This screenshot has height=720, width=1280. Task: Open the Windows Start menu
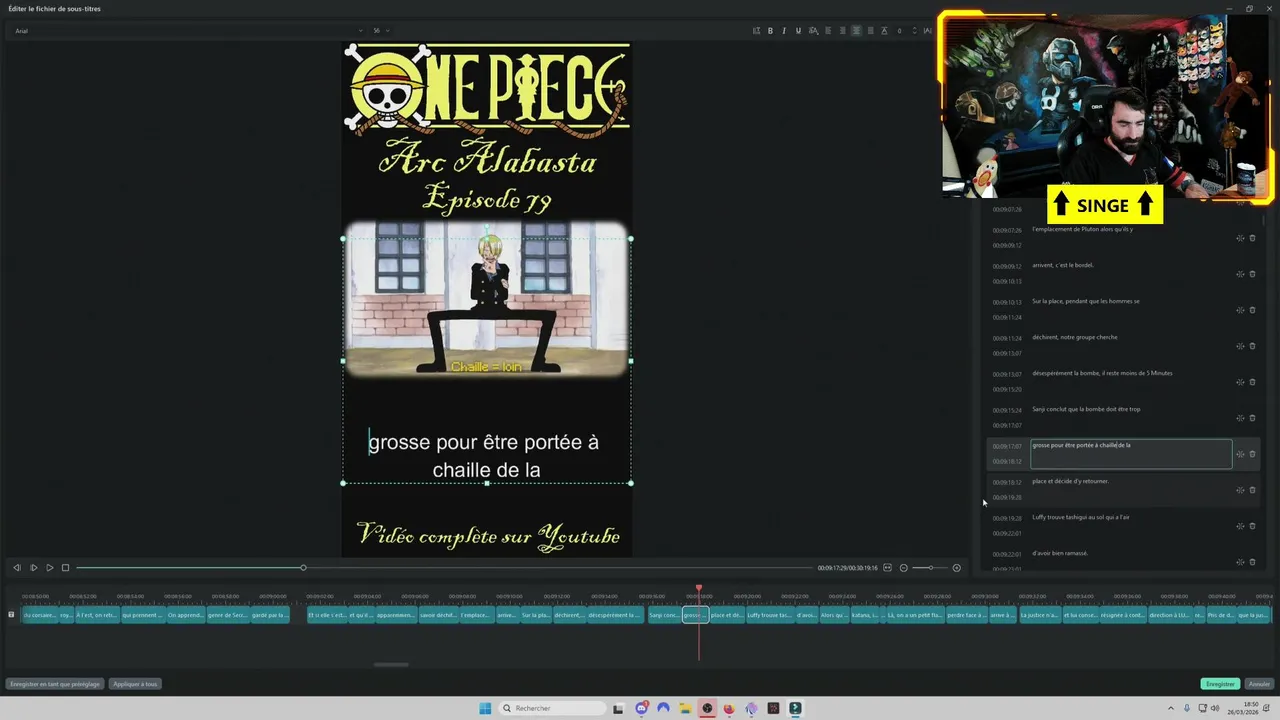point(486,708)
